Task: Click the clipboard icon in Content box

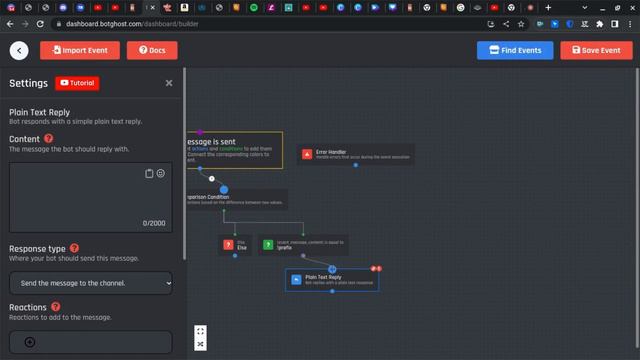Action: click(x=149, y=173)
